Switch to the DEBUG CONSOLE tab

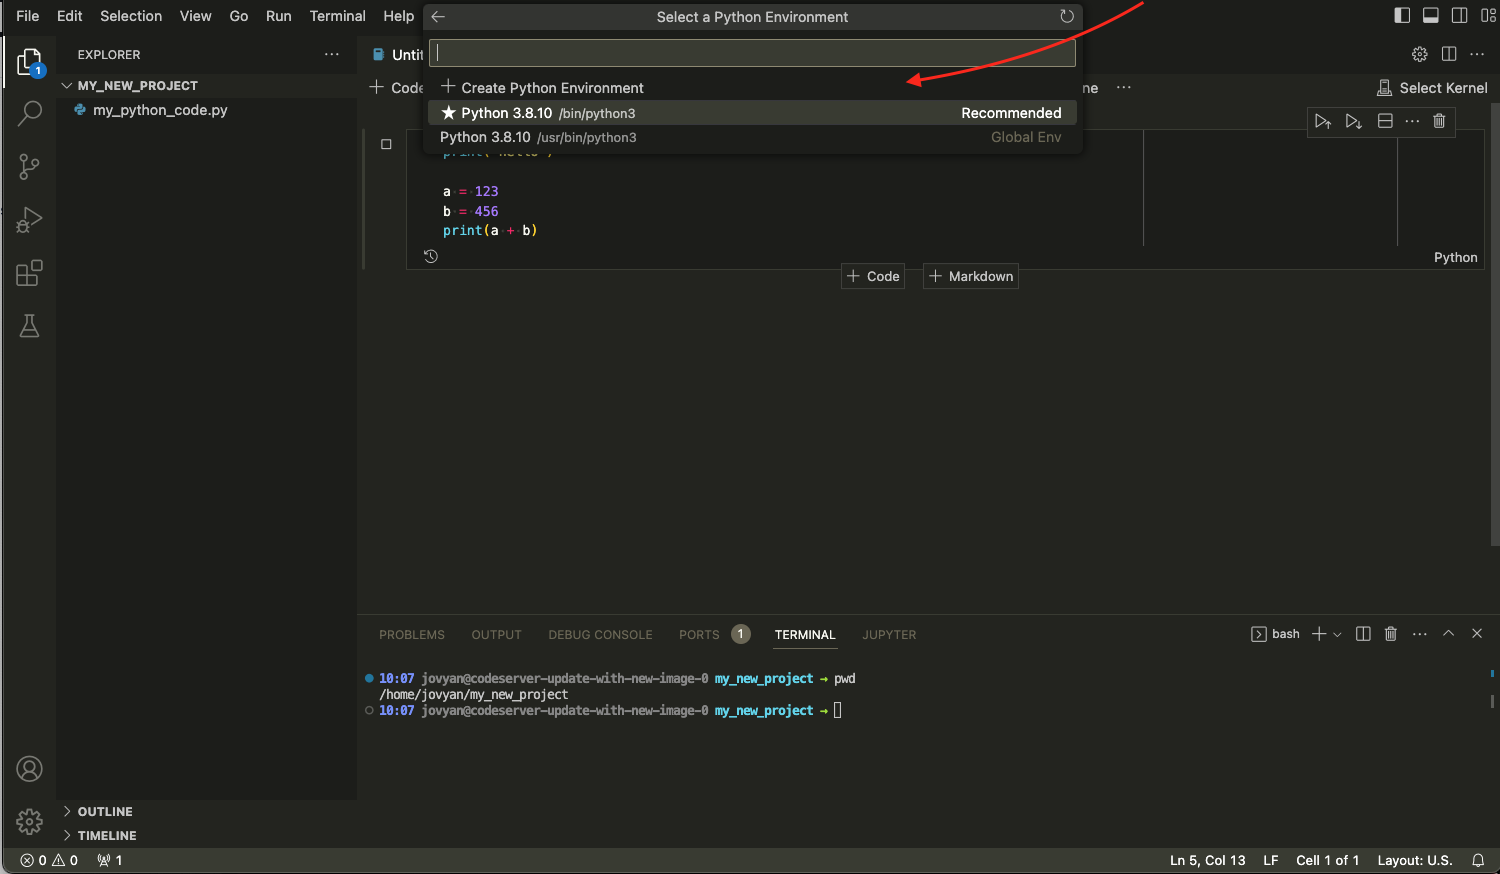[x=600, y=635]
